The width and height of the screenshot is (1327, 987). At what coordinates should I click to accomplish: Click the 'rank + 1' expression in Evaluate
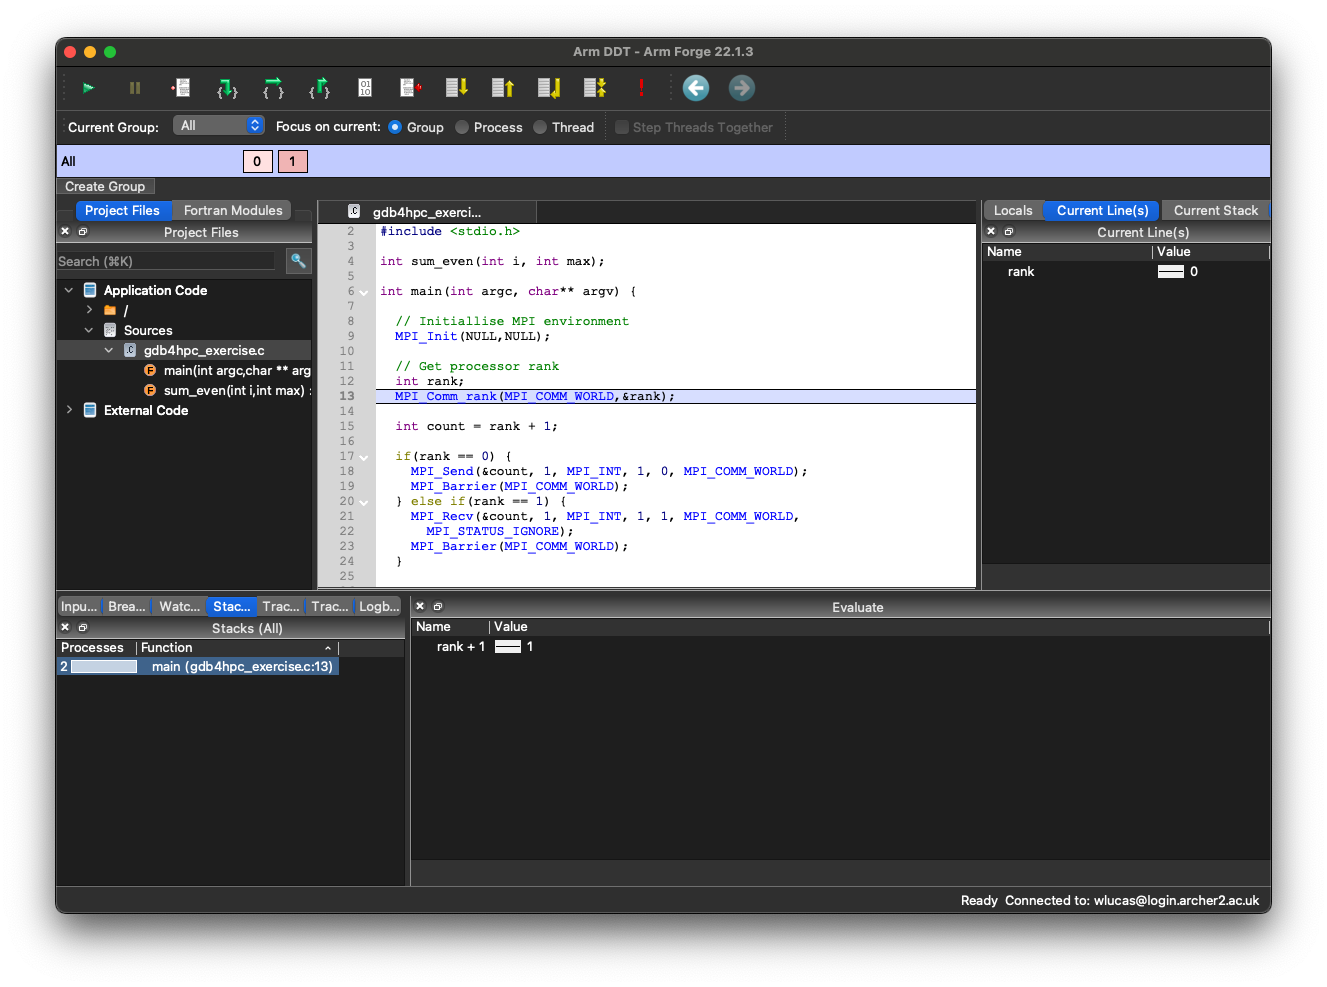tap(461, 646)
